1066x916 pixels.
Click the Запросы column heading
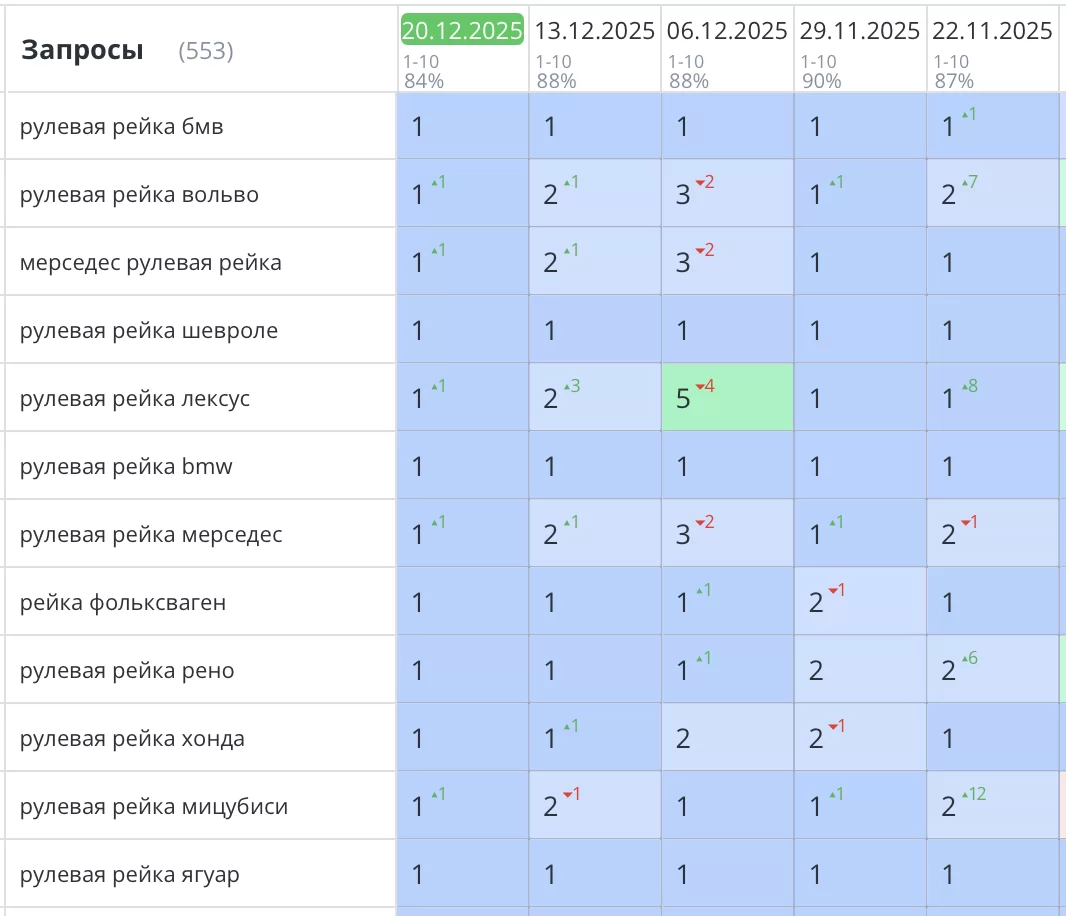click(82, 51)
